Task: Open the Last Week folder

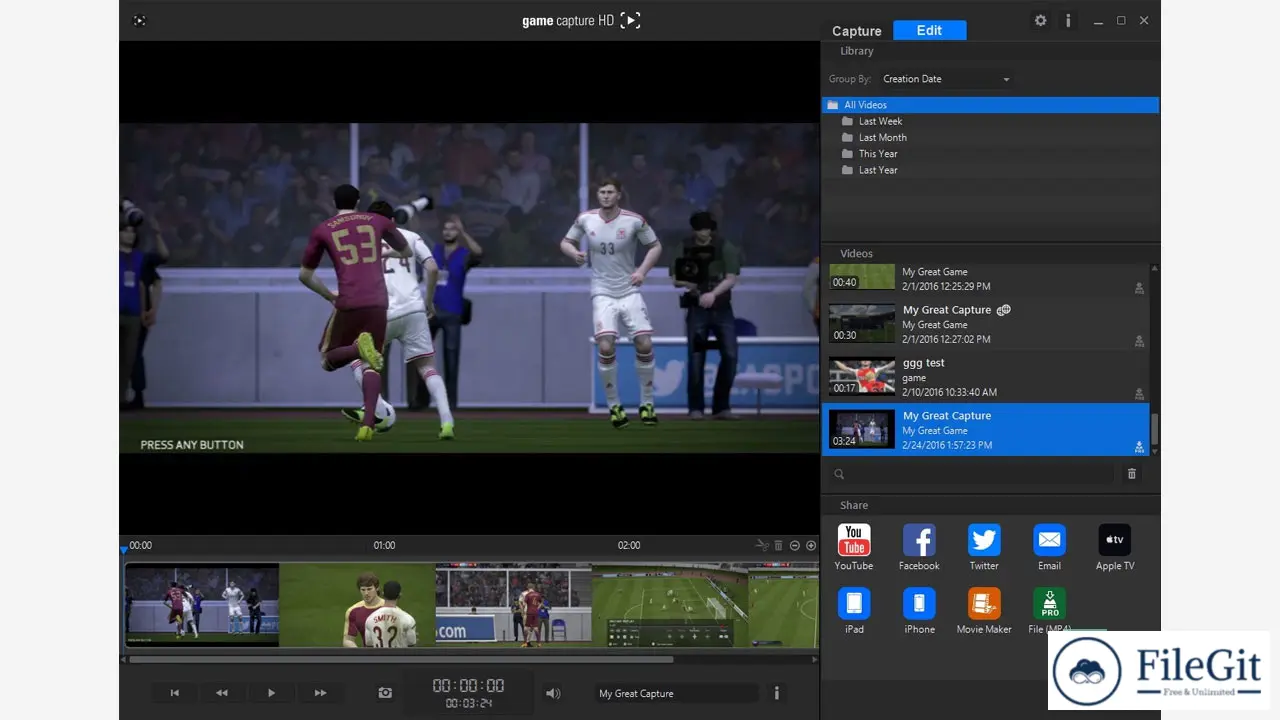Action: pos(880,121)
